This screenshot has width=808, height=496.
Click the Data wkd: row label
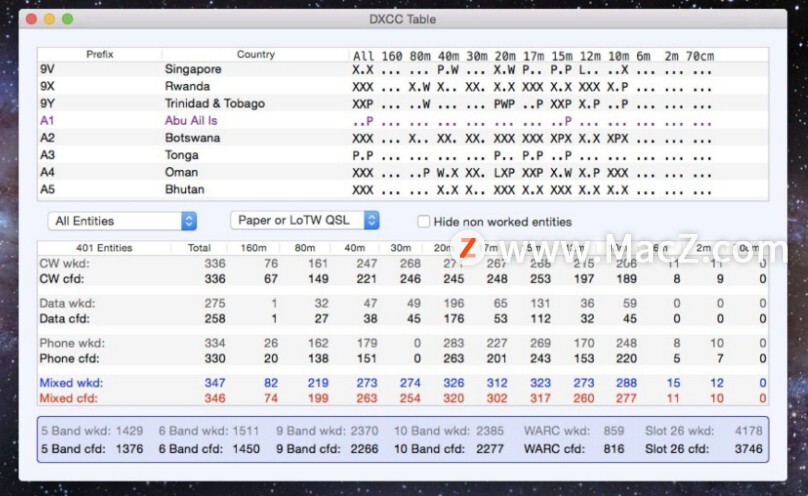(x=68, y=303)
